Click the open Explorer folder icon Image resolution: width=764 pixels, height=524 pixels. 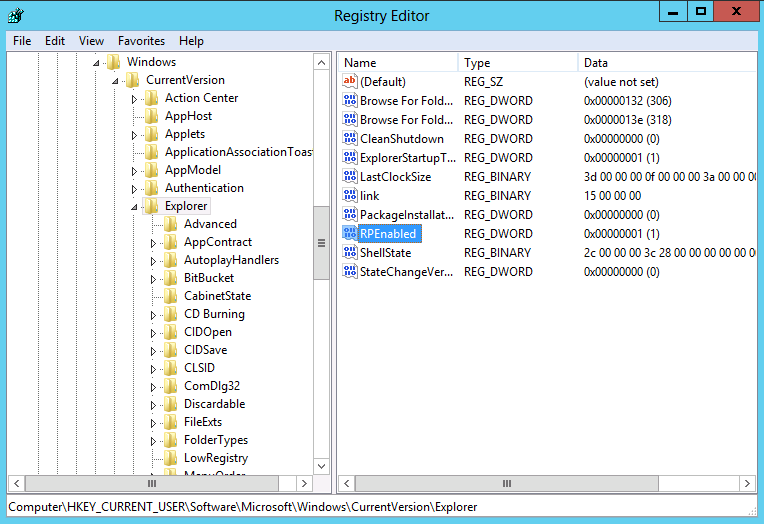[x=152, y=206]
